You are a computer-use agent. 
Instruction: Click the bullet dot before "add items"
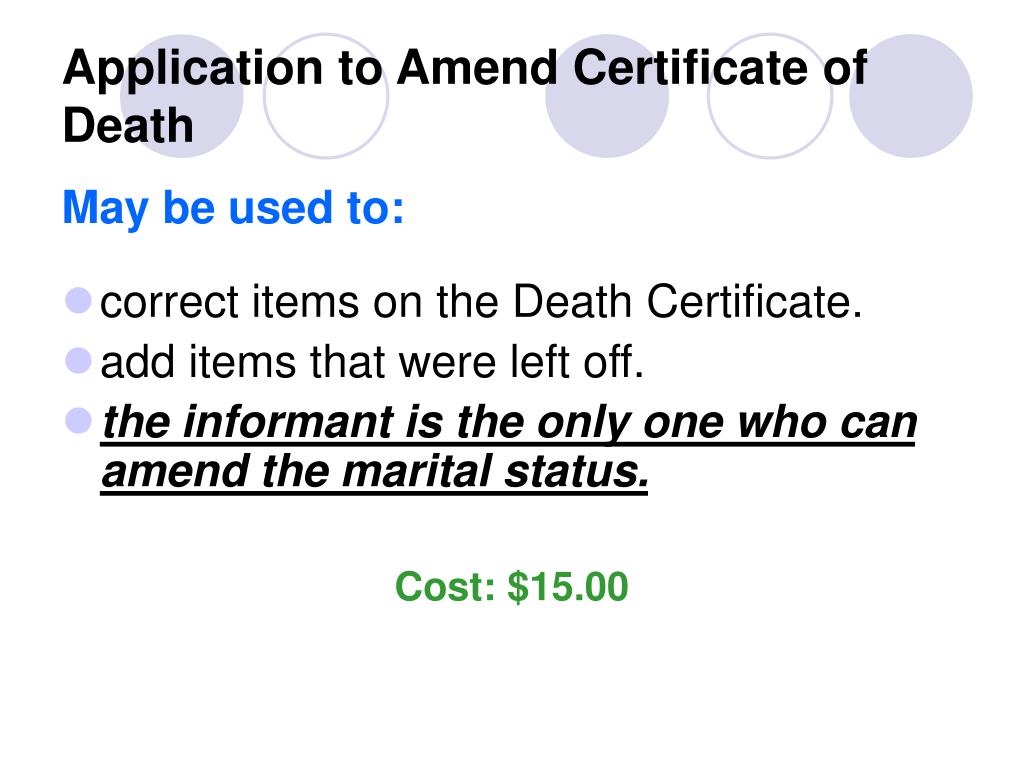click(x=78, y=360)
